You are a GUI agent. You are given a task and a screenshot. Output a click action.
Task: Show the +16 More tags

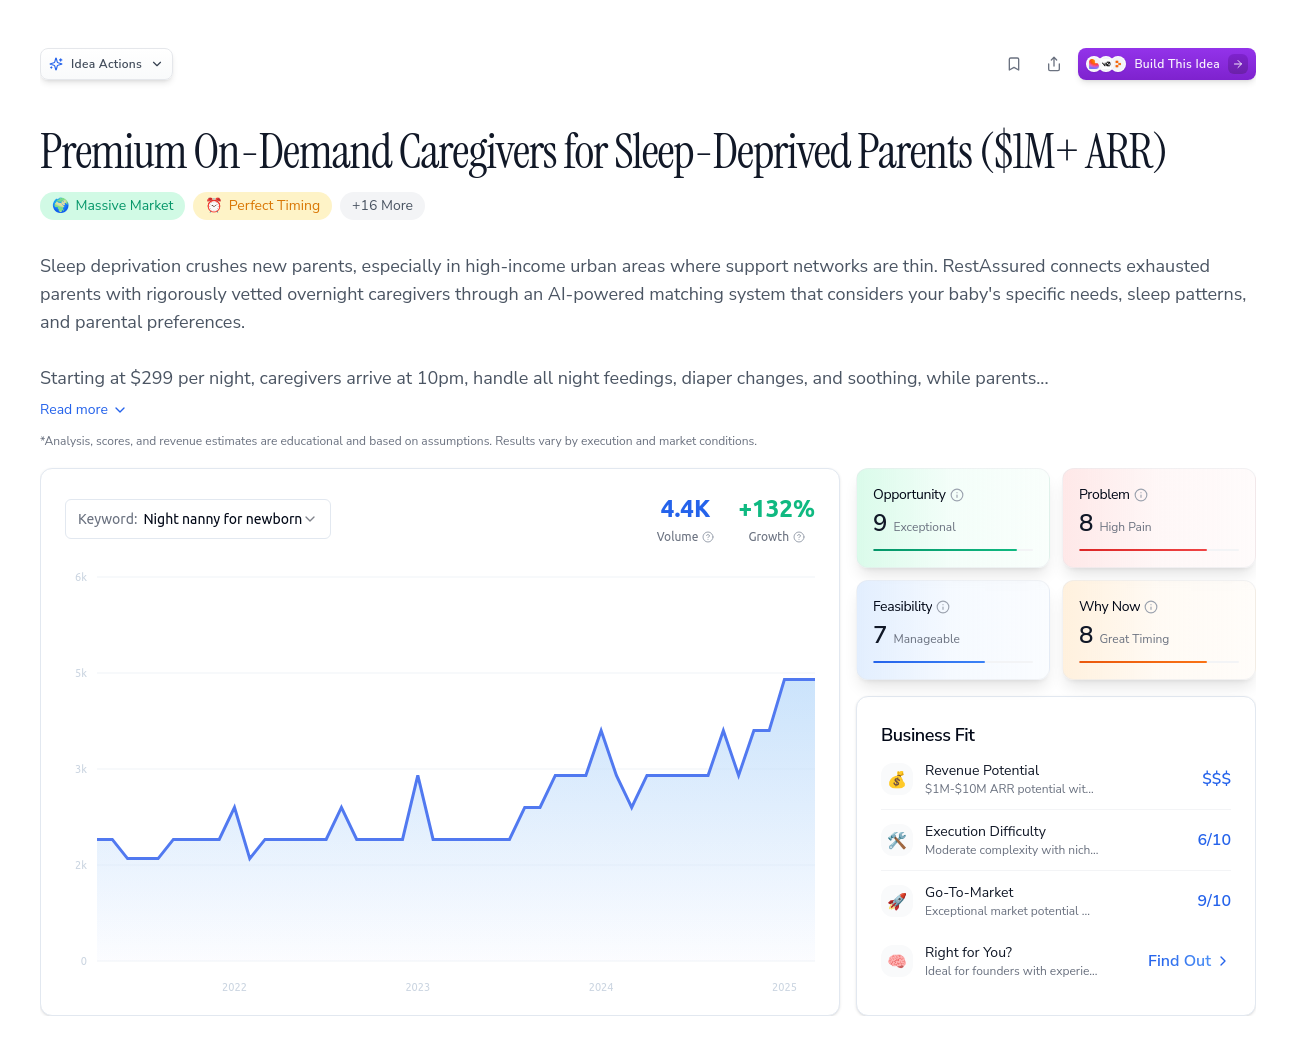pos(382,206)
